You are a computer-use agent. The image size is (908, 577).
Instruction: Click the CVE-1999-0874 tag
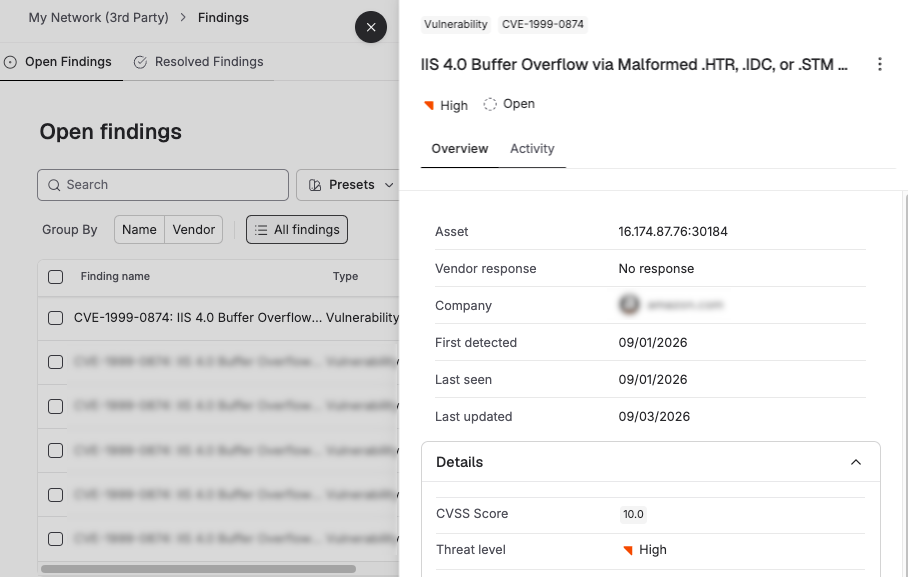[543, 24]
